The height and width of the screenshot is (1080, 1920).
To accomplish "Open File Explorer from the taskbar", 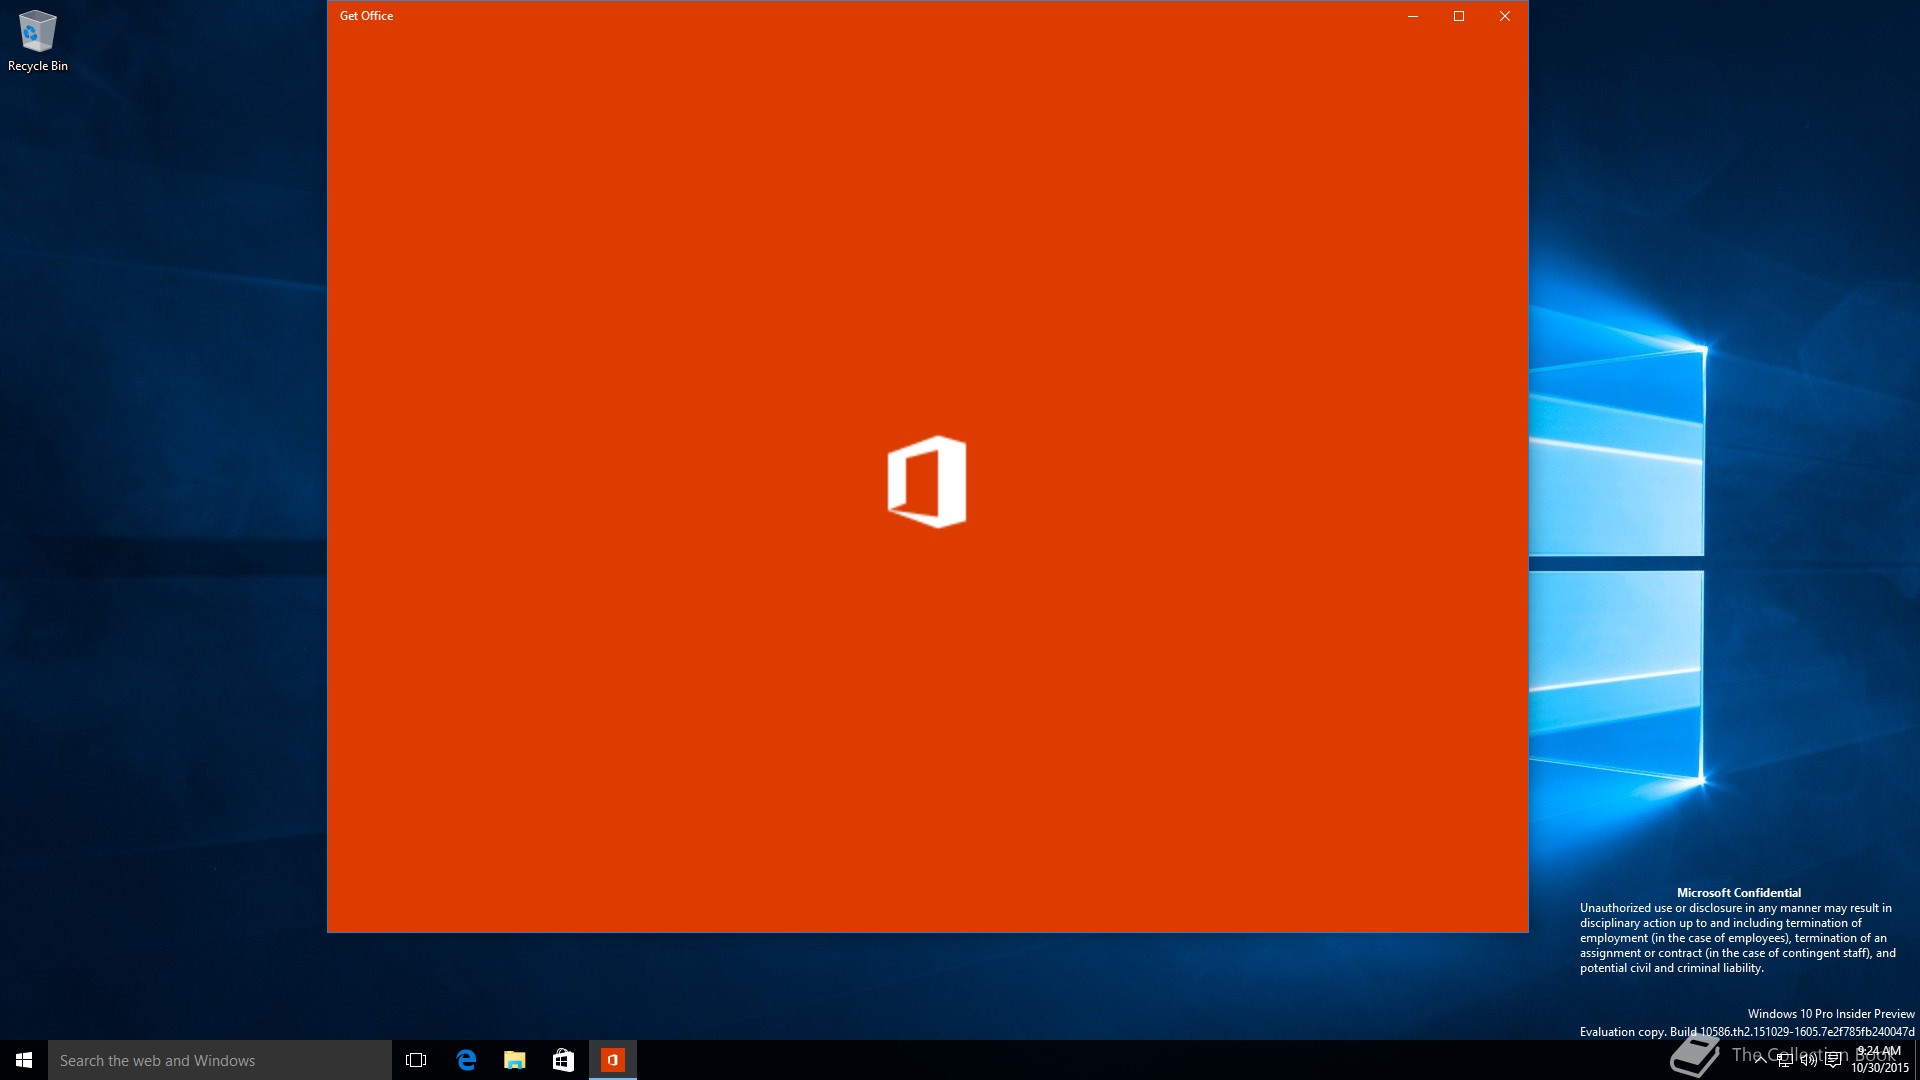I will click(x=515, y=1060).
